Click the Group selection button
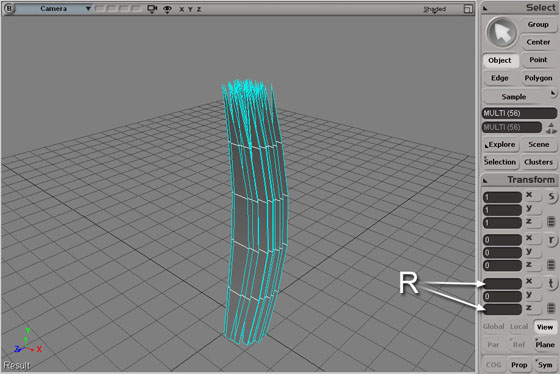 (x=538, y=25)
